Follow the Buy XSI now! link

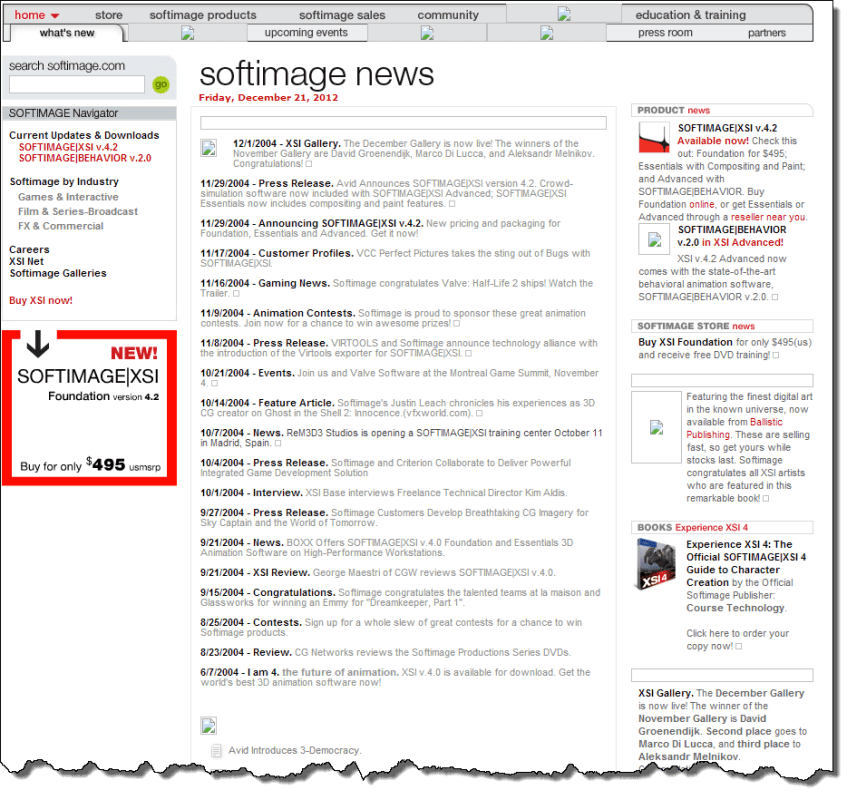[x=41, y=300]
